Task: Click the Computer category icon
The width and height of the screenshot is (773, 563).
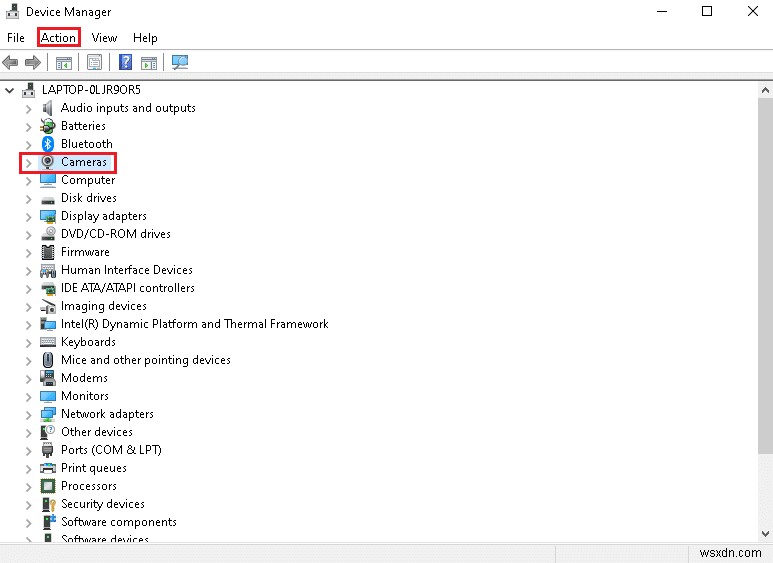Action: 48,180
